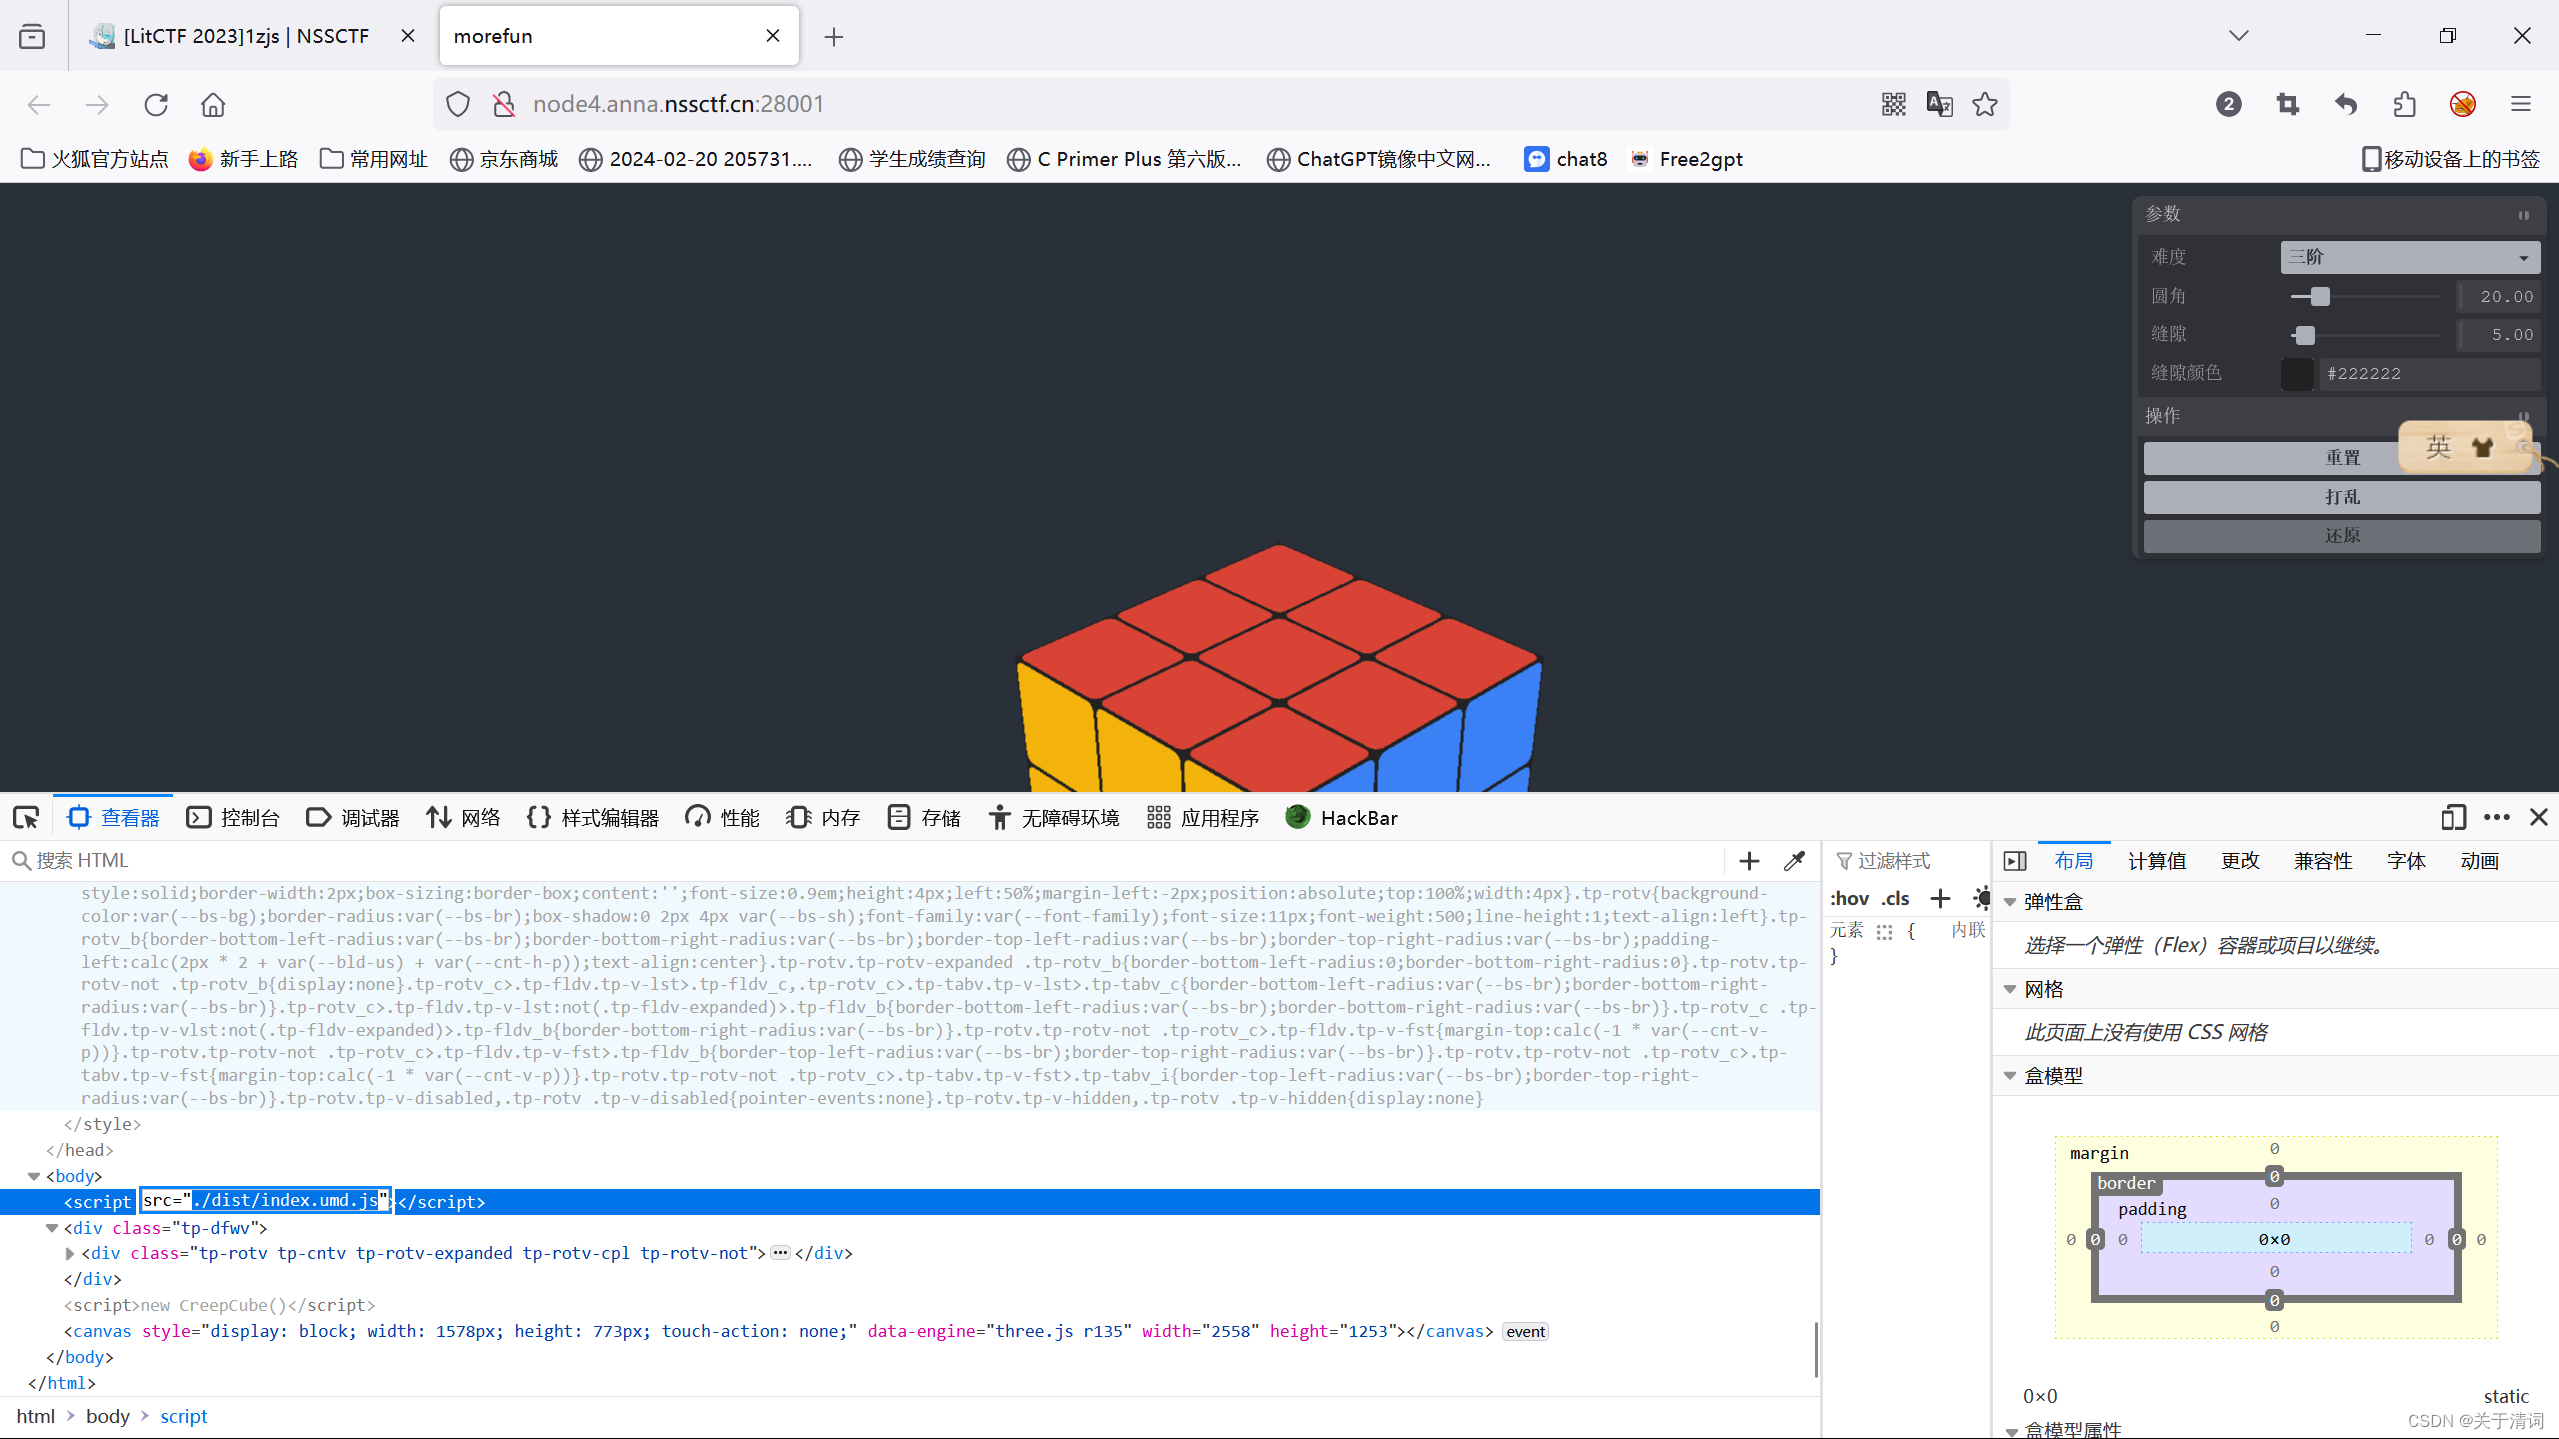Toggle :hov pseudo-class panel

coord(1849,899)
